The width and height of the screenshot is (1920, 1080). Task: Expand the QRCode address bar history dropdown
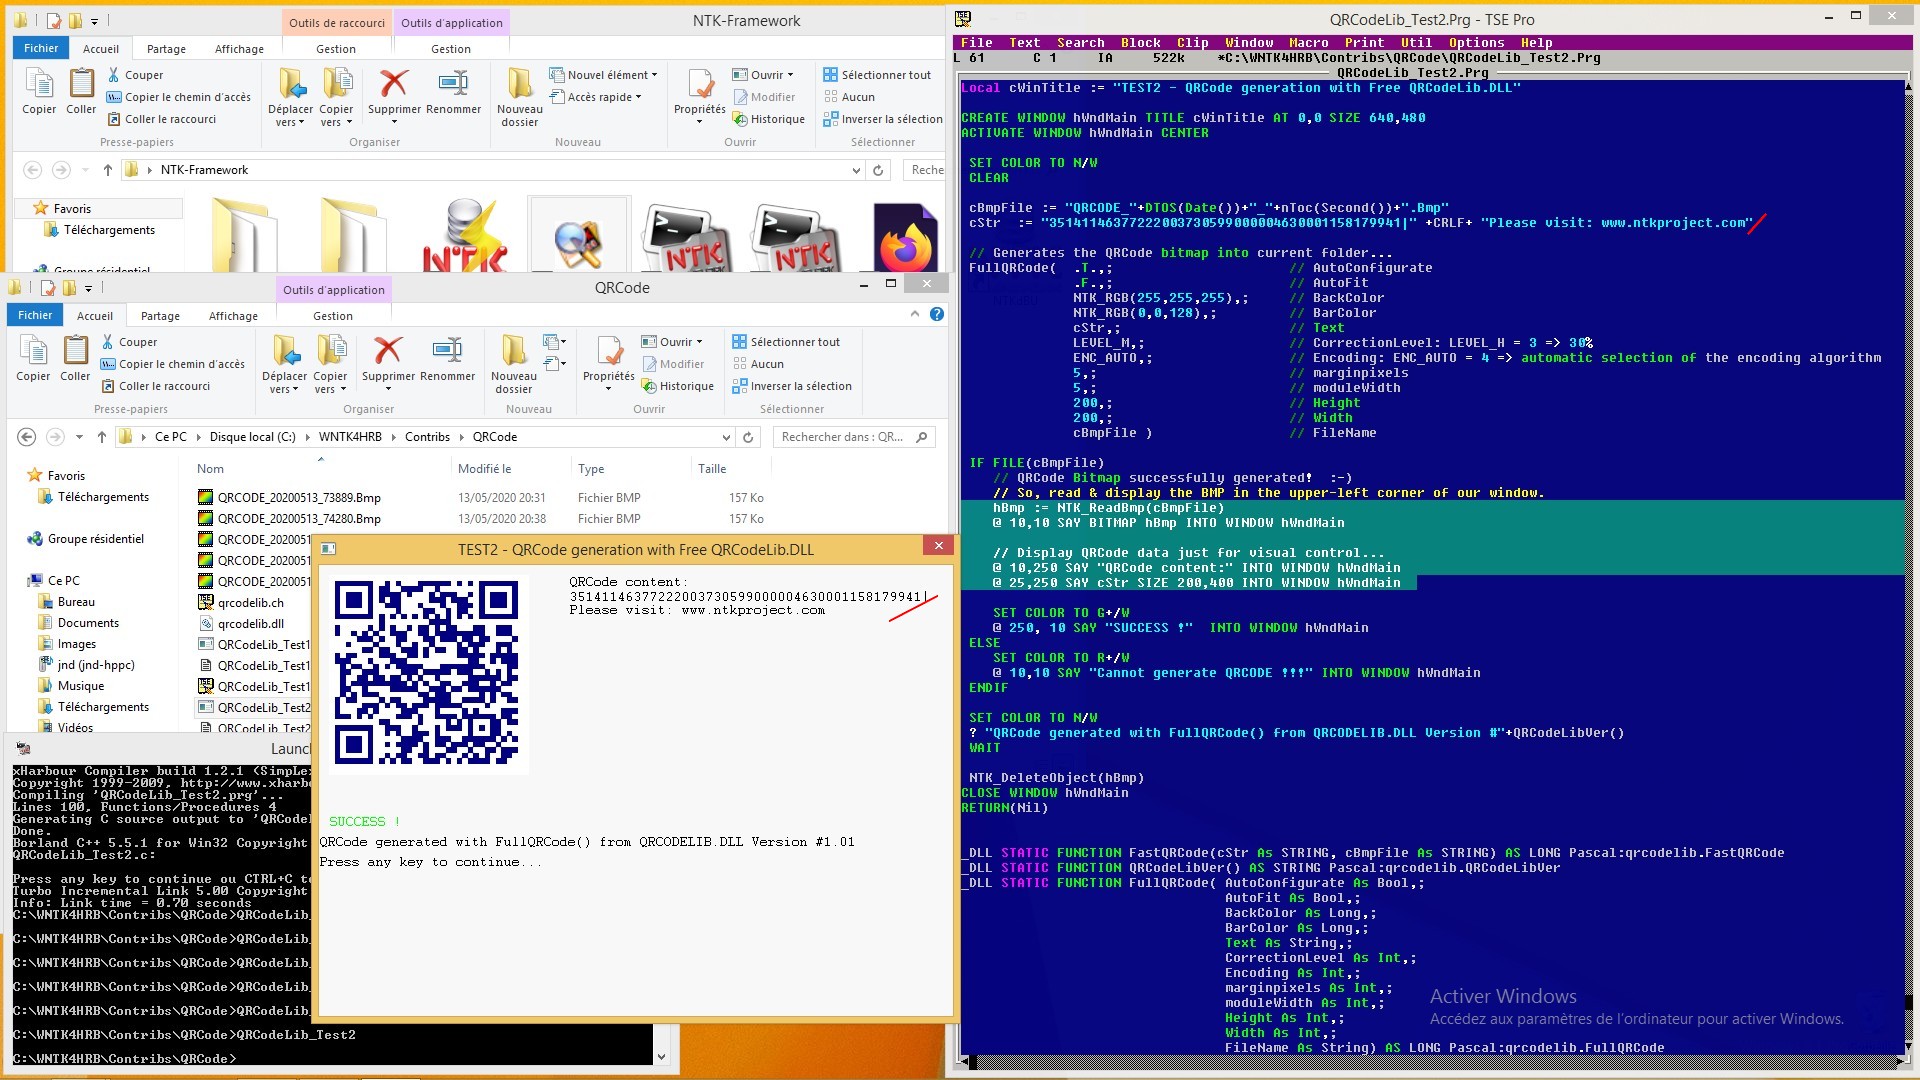726,437
